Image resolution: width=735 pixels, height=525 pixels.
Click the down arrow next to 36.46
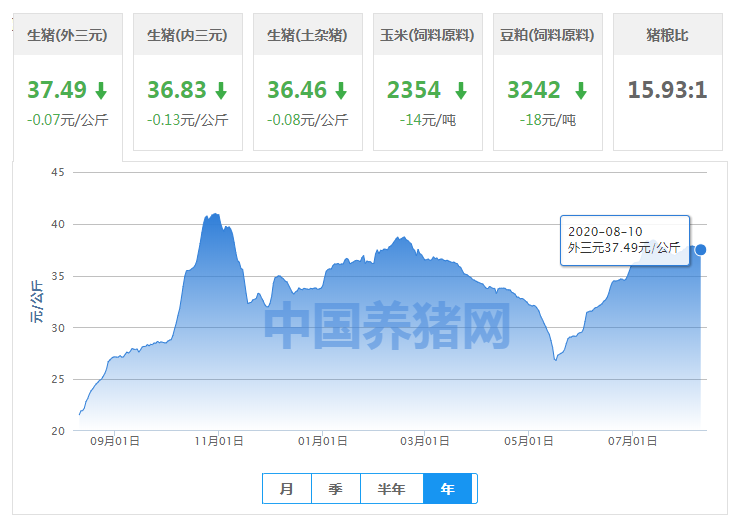coord(341,90)
